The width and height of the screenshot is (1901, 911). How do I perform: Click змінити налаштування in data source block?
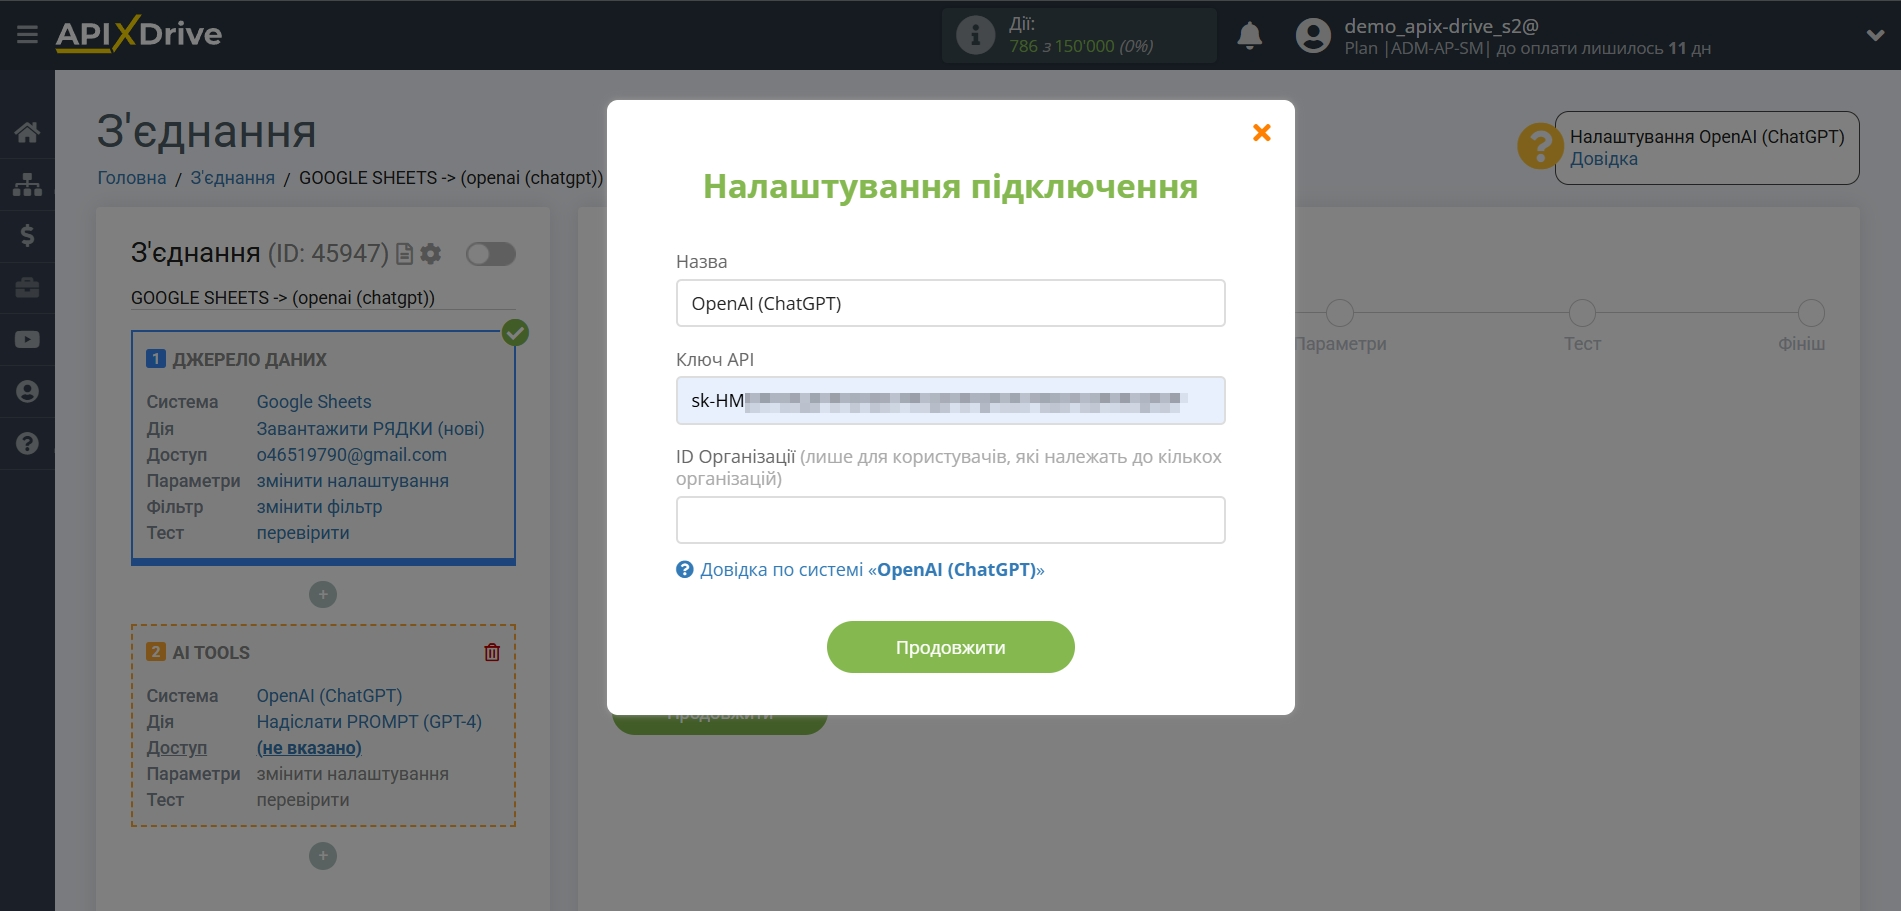353,481
